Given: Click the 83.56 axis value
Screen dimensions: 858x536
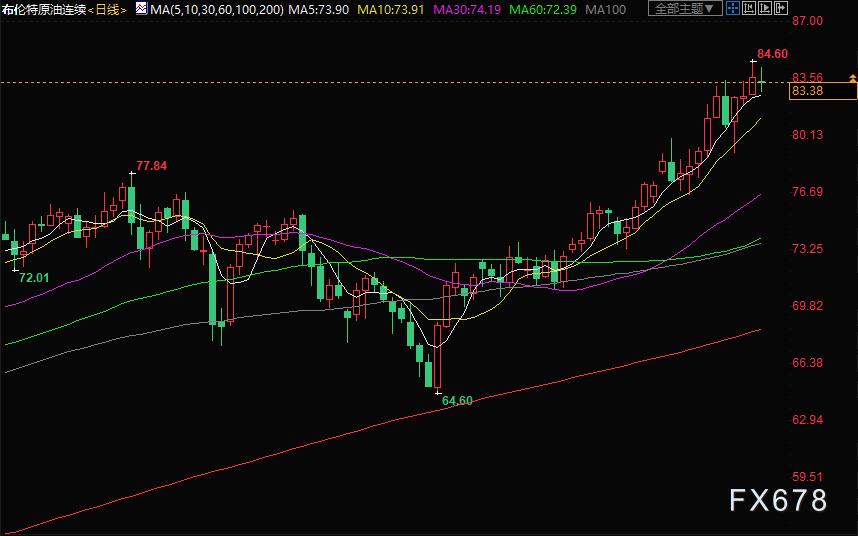Looking at the screenshot, I should coord(808,77).
